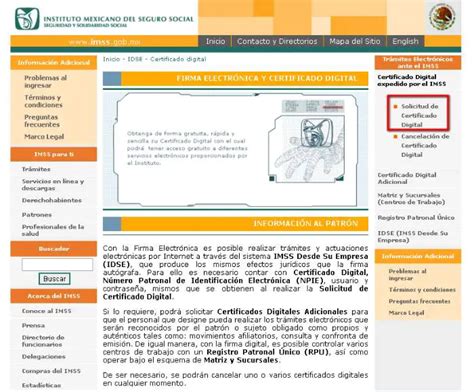Open Términos y condiciones in right sidebar

(x=422, y=290)
